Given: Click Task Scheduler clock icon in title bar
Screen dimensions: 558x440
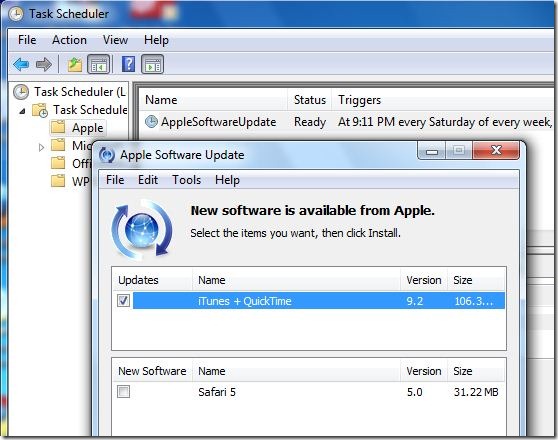Looking at the screenshot, I should [16, 14].
